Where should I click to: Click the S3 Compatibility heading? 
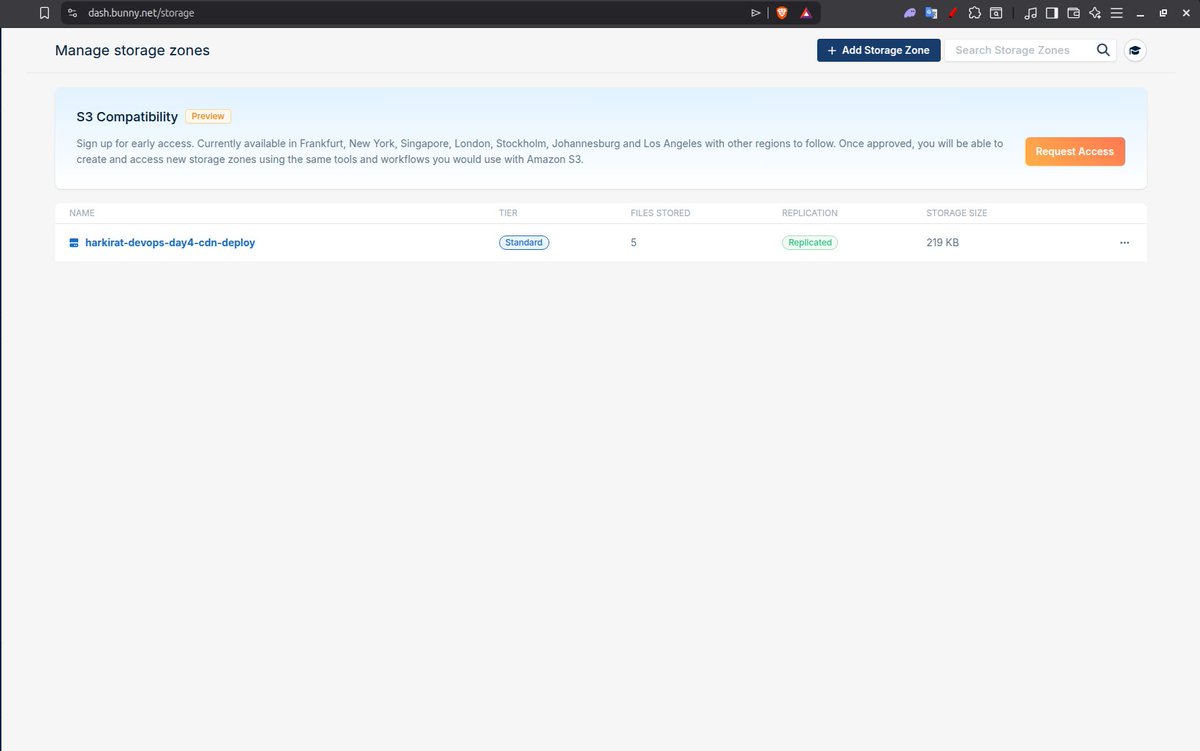point(127,117)
